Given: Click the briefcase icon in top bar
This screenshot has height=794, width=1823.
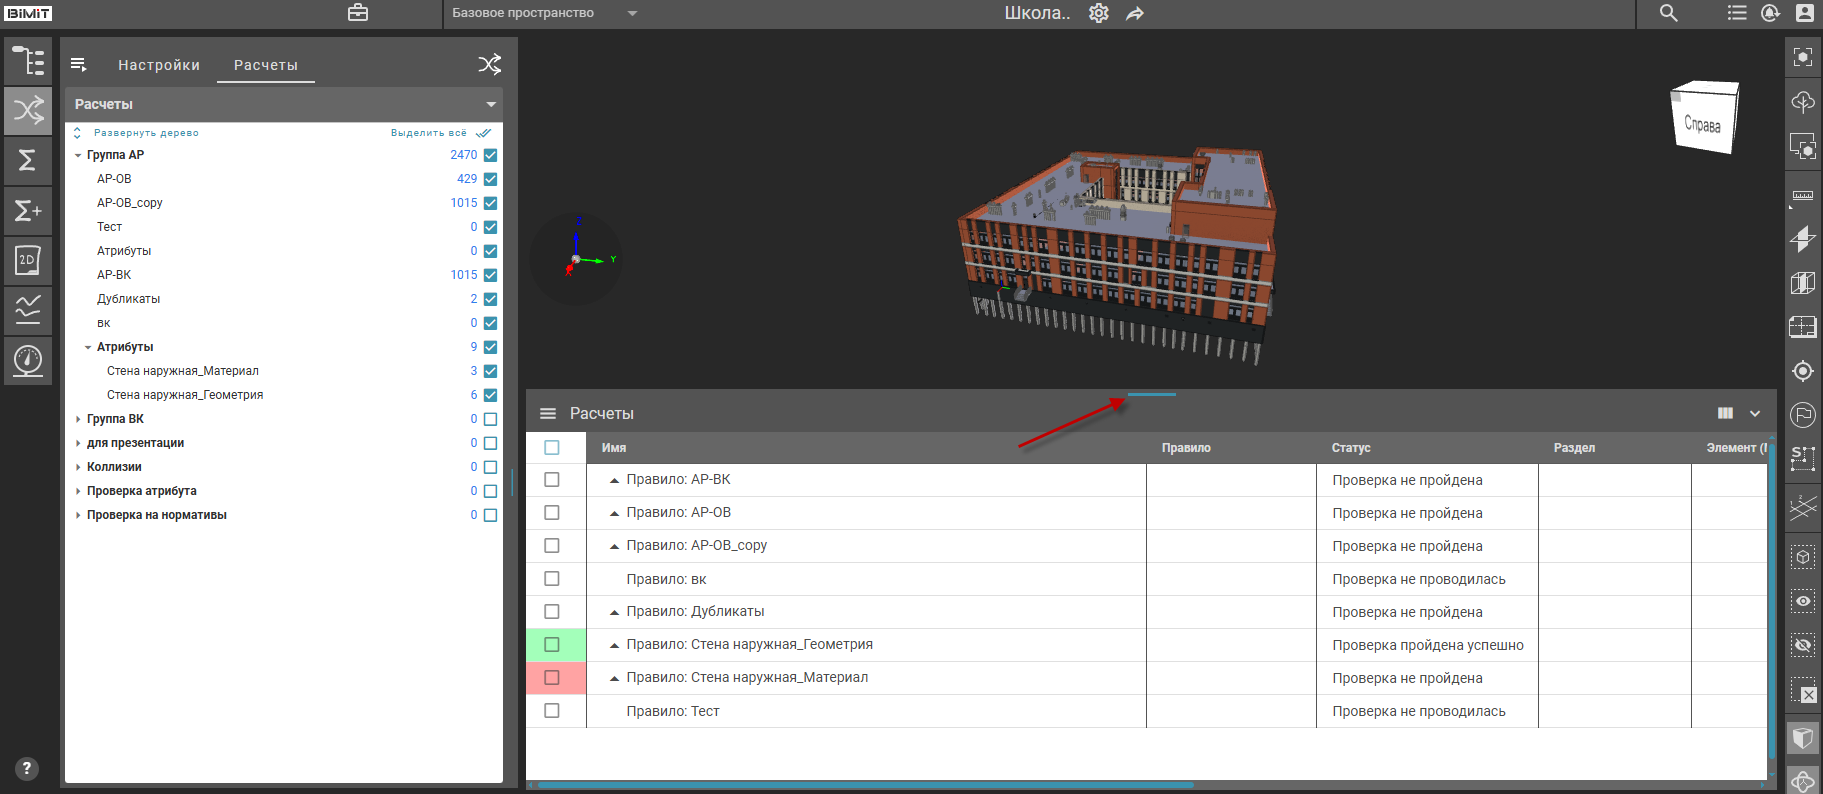Looking at the screenshot, I should (358, 13).
